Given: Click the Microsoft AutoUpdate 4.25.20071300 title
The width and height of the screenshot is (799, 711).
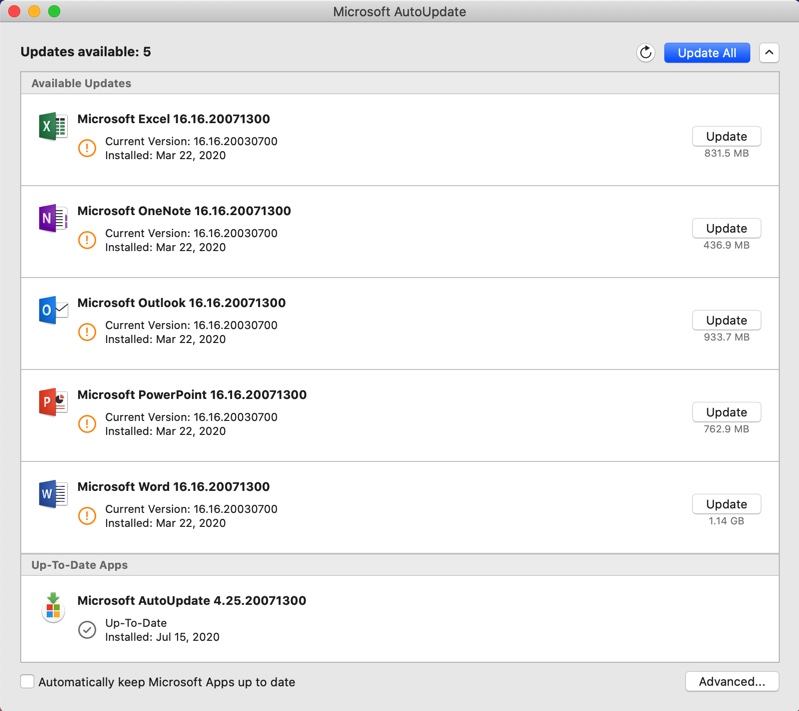Looking at the screenshot, I should coord(192,600).
